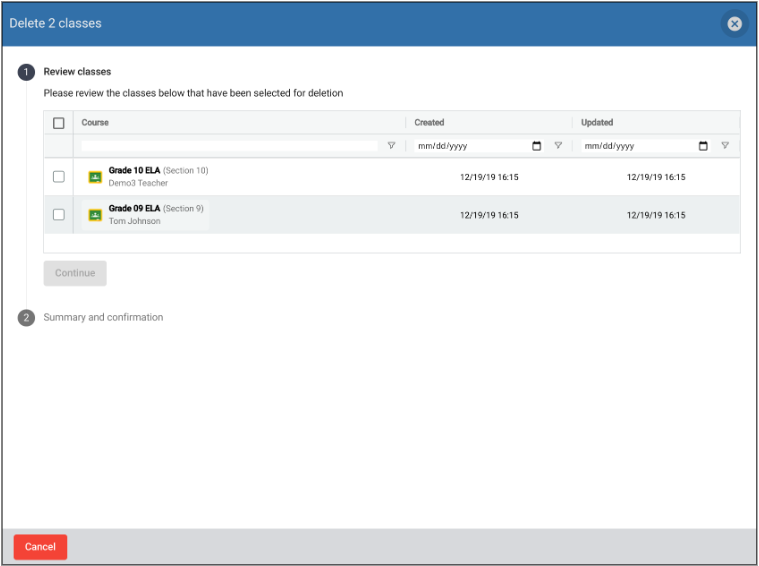759x566 pixels.
Task: Sort by the Created column header
Action: point(430,123)
